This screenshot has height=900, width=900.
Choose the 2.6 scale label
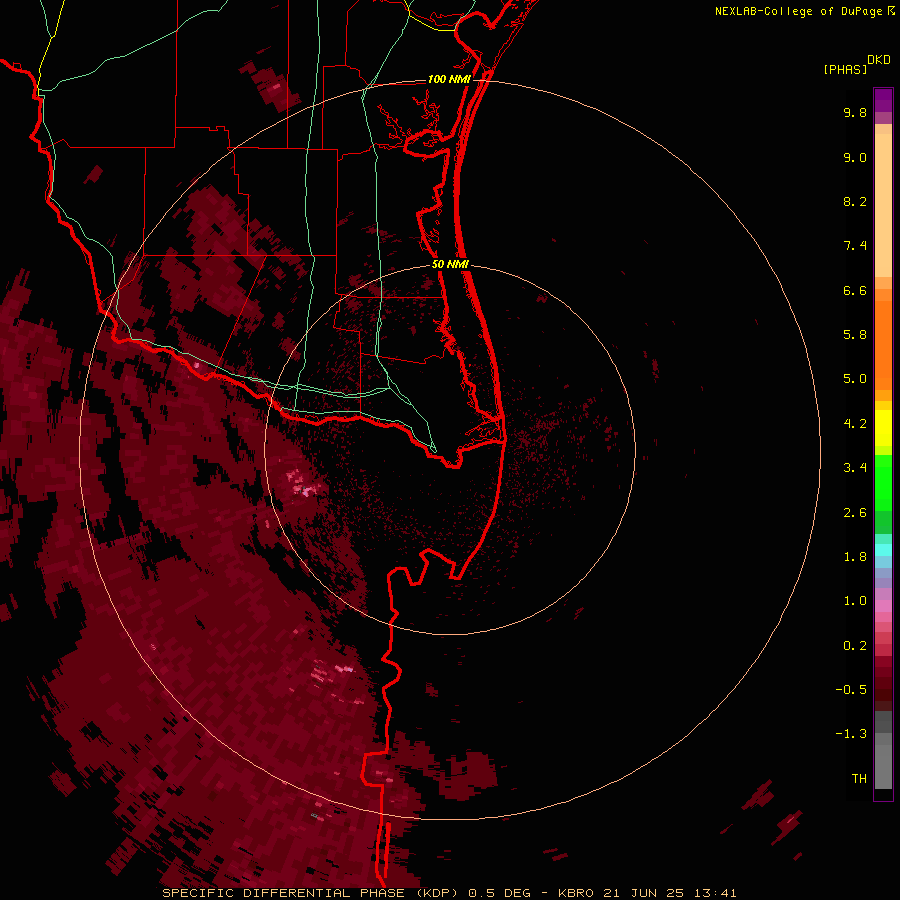click(855, 513)
